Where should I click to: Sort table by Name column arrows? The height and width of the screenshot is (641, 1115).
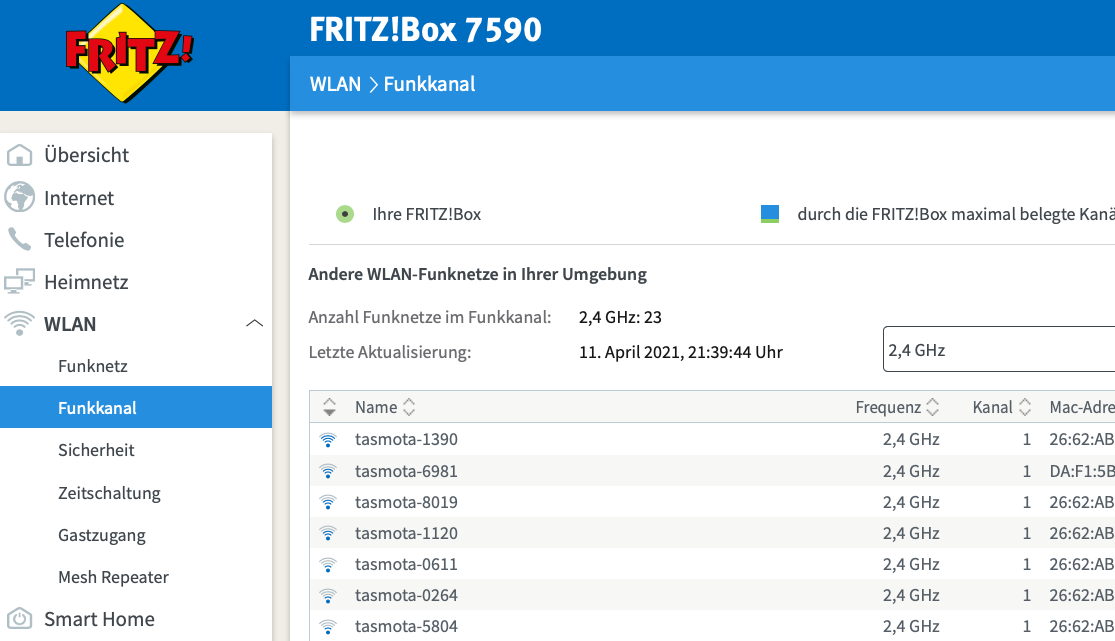(409, 407)
